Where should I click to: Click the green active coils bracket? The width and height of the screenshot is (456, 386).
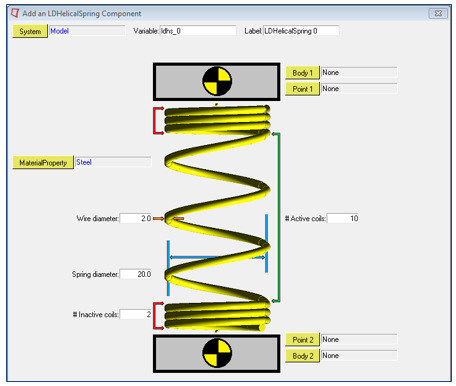[x=277, y=217]
